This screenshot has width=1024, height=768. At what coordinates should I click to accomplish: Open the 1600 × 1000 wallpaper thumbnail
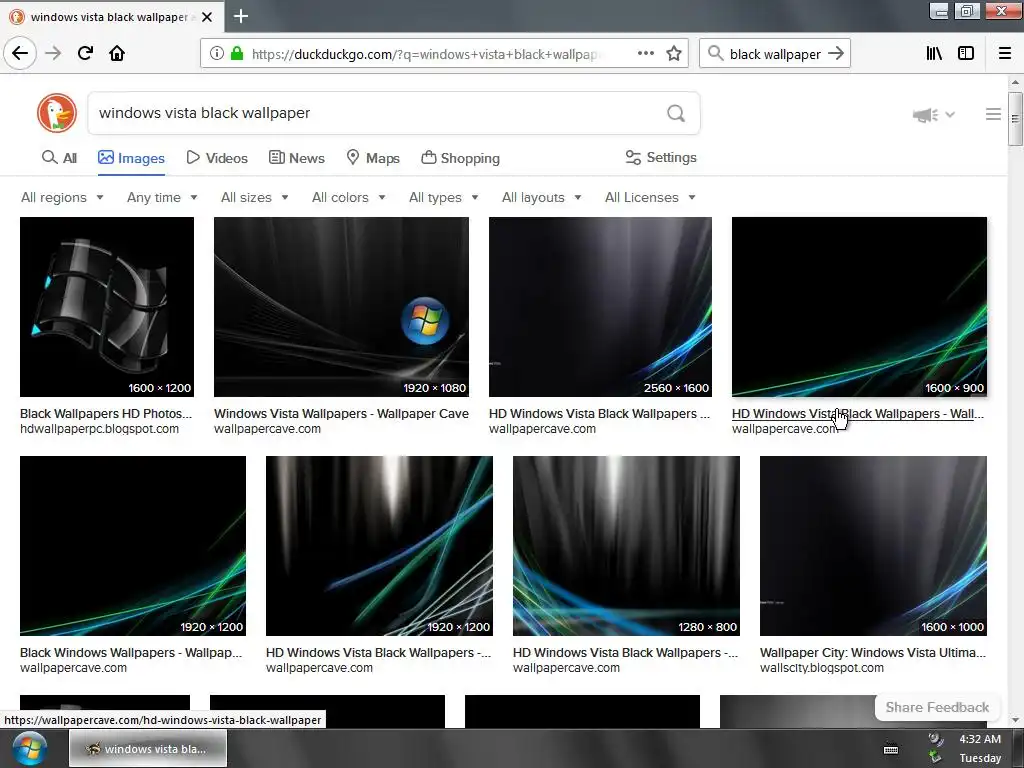(873, 546)
